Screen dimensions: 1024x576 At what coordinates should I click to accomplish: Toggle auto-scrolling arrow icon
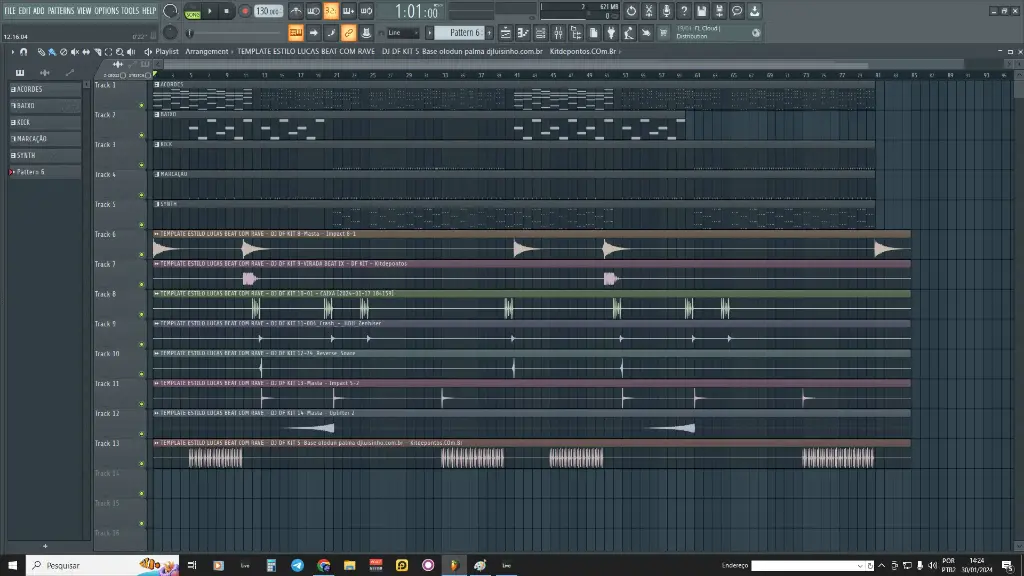point(313,33)
